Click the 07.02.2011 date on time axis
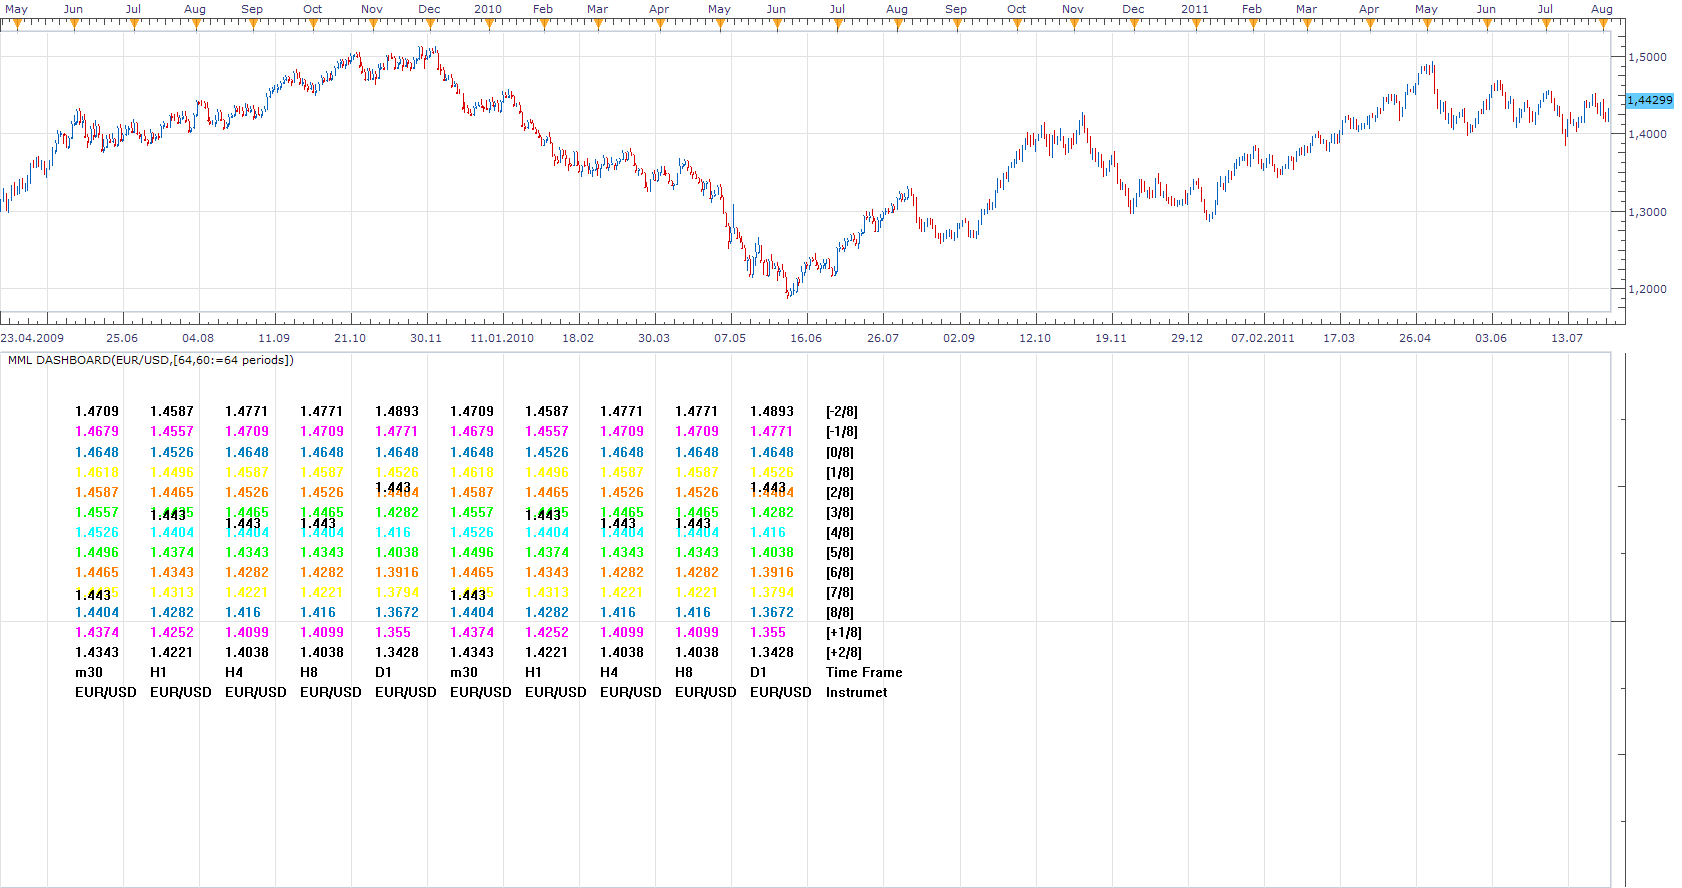Image resolution: width=1682 pixels, height=888 pixels. tap(1263, 338)
